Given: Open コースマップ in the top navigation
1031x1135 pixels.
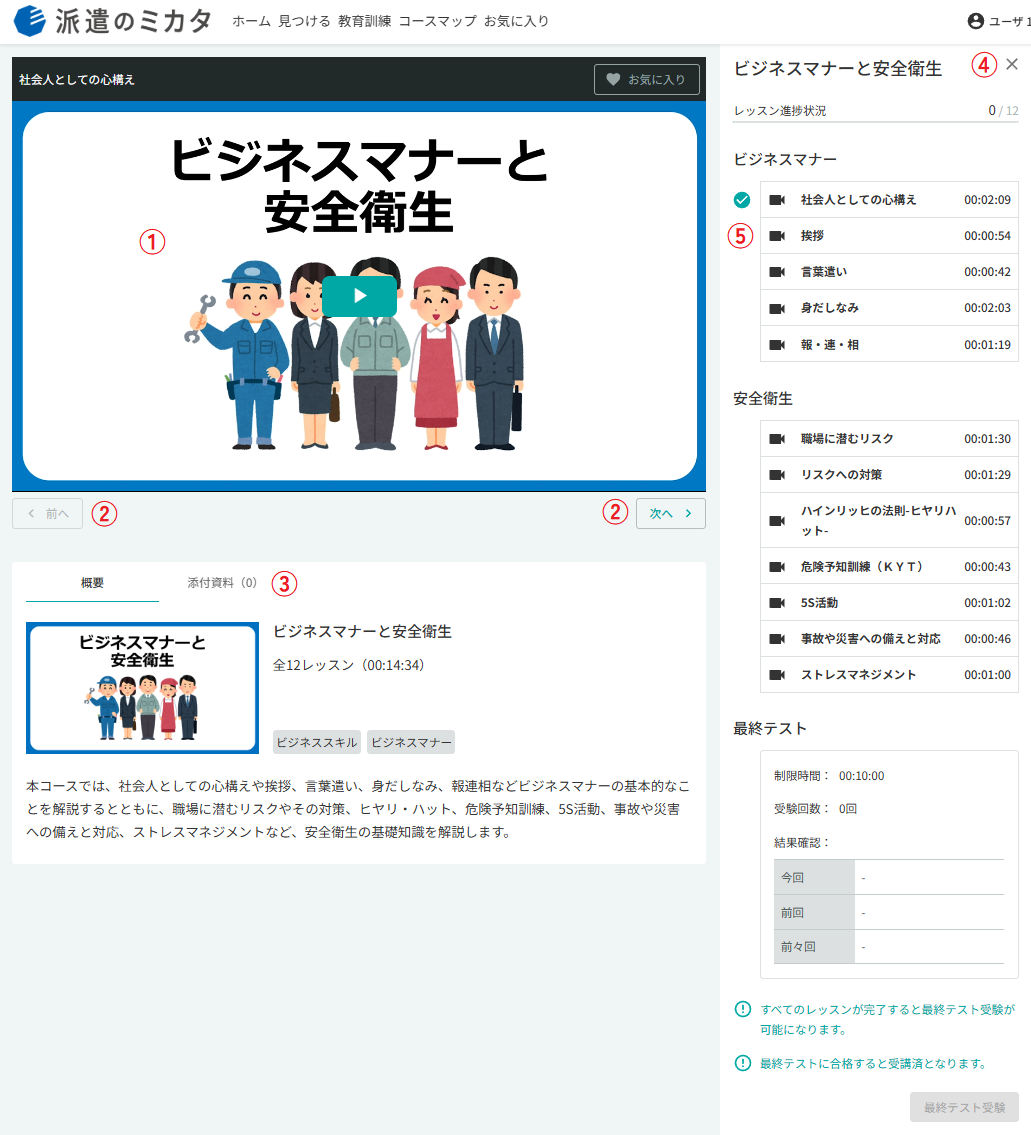Looking at the screenshot, I should click(x=437, y=21).
